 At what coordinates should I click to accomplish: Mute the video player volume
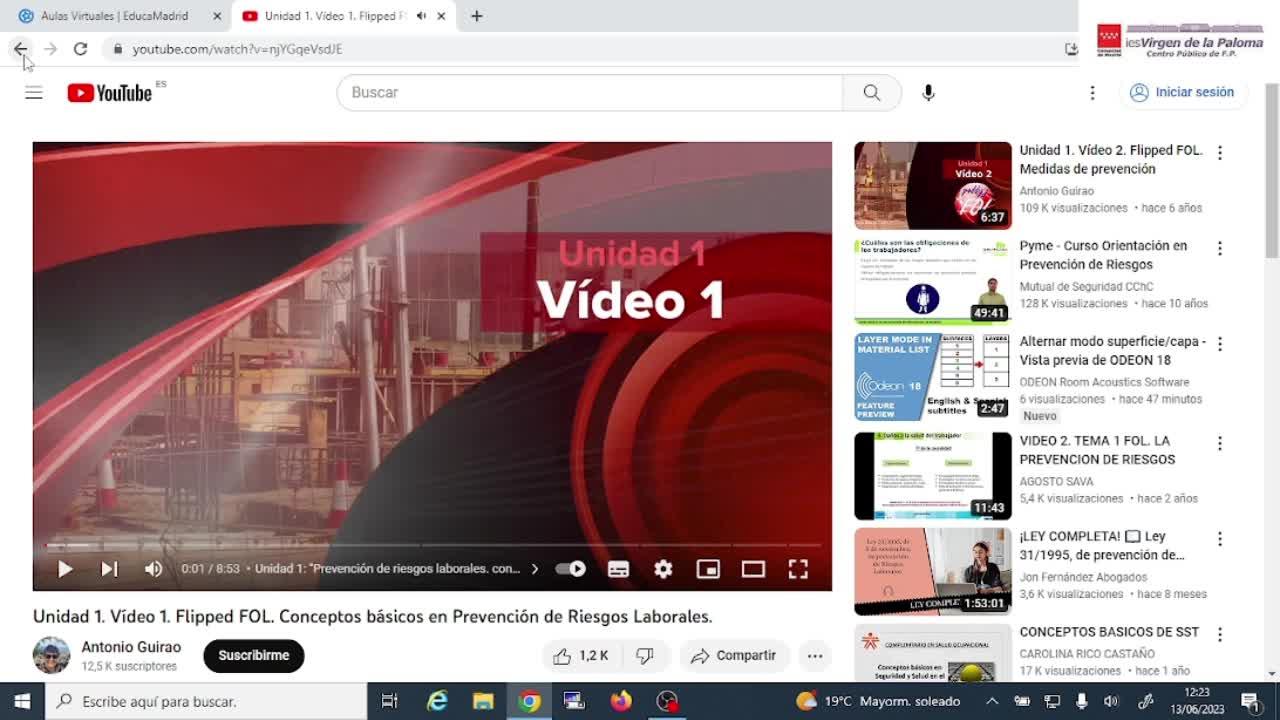(x=153, y=569)
